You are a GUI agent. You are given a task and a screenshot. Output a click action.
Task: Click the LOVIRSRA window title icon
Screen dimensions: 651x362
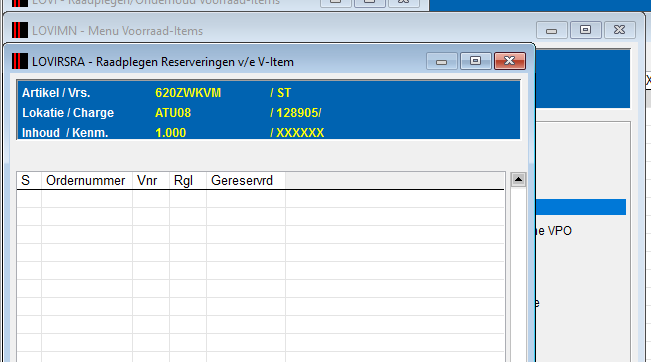[20, 61]
